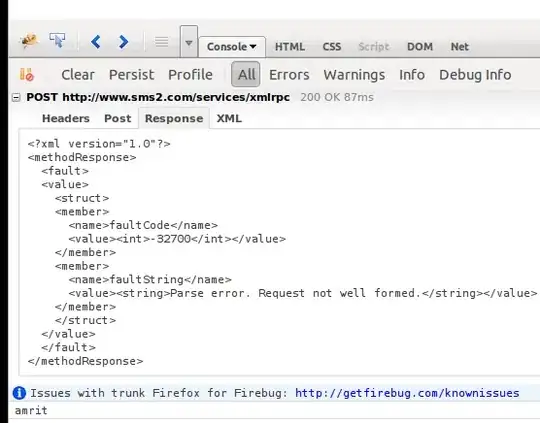Click the Profile button
Image resolution: width=540 pixels, height=423 pixels.
190,75
